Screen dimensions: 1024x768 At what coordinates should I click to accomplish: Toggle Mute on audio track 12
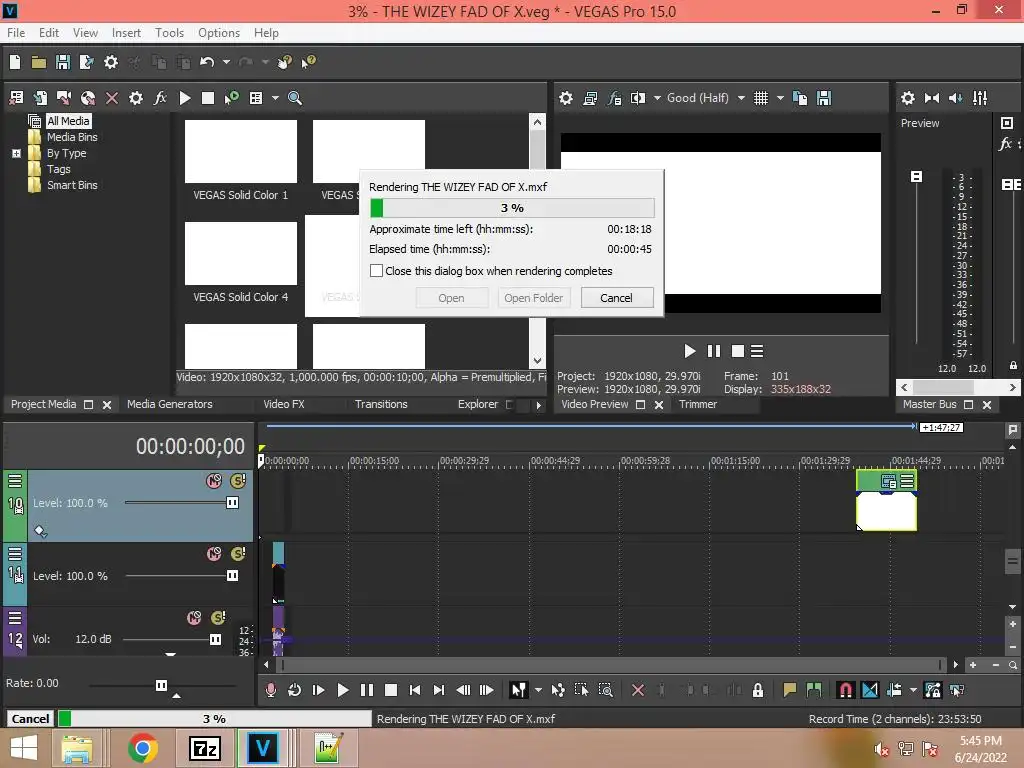pos(194,617)
